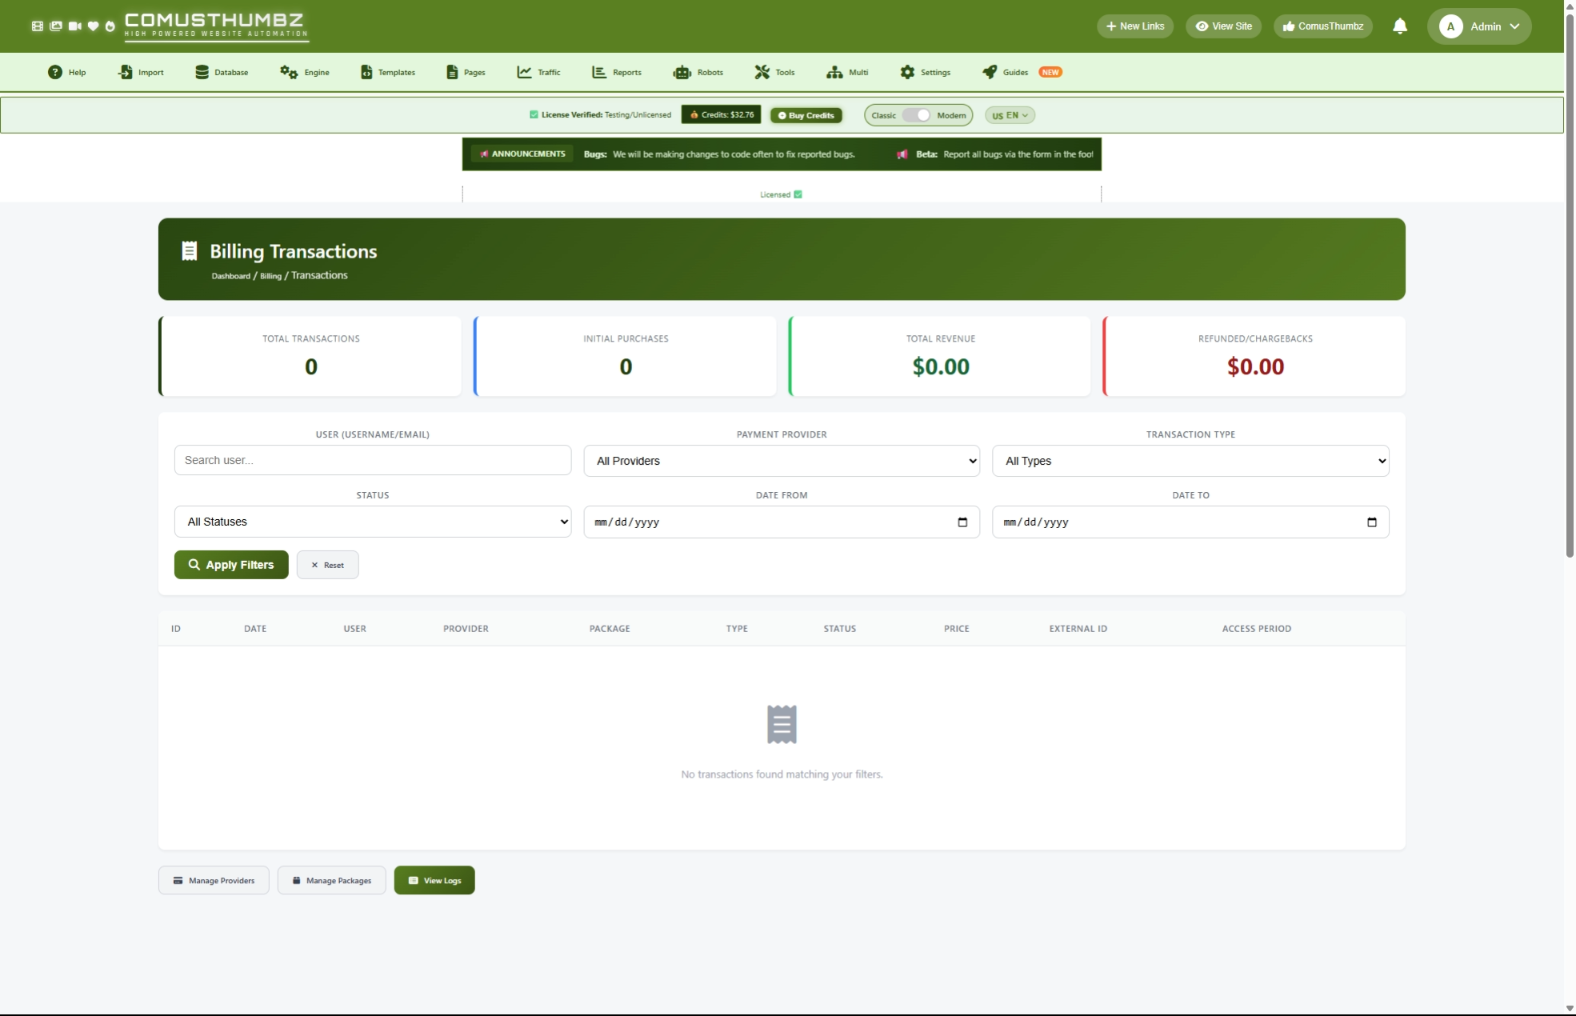This screenshot has width=1576, height=1016.
Task: Click the Search user input field
Action: pos(372,460)
